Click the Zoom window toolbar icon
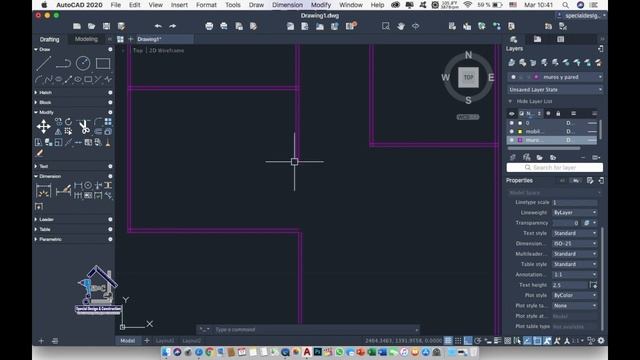 (x=386, y=26)
